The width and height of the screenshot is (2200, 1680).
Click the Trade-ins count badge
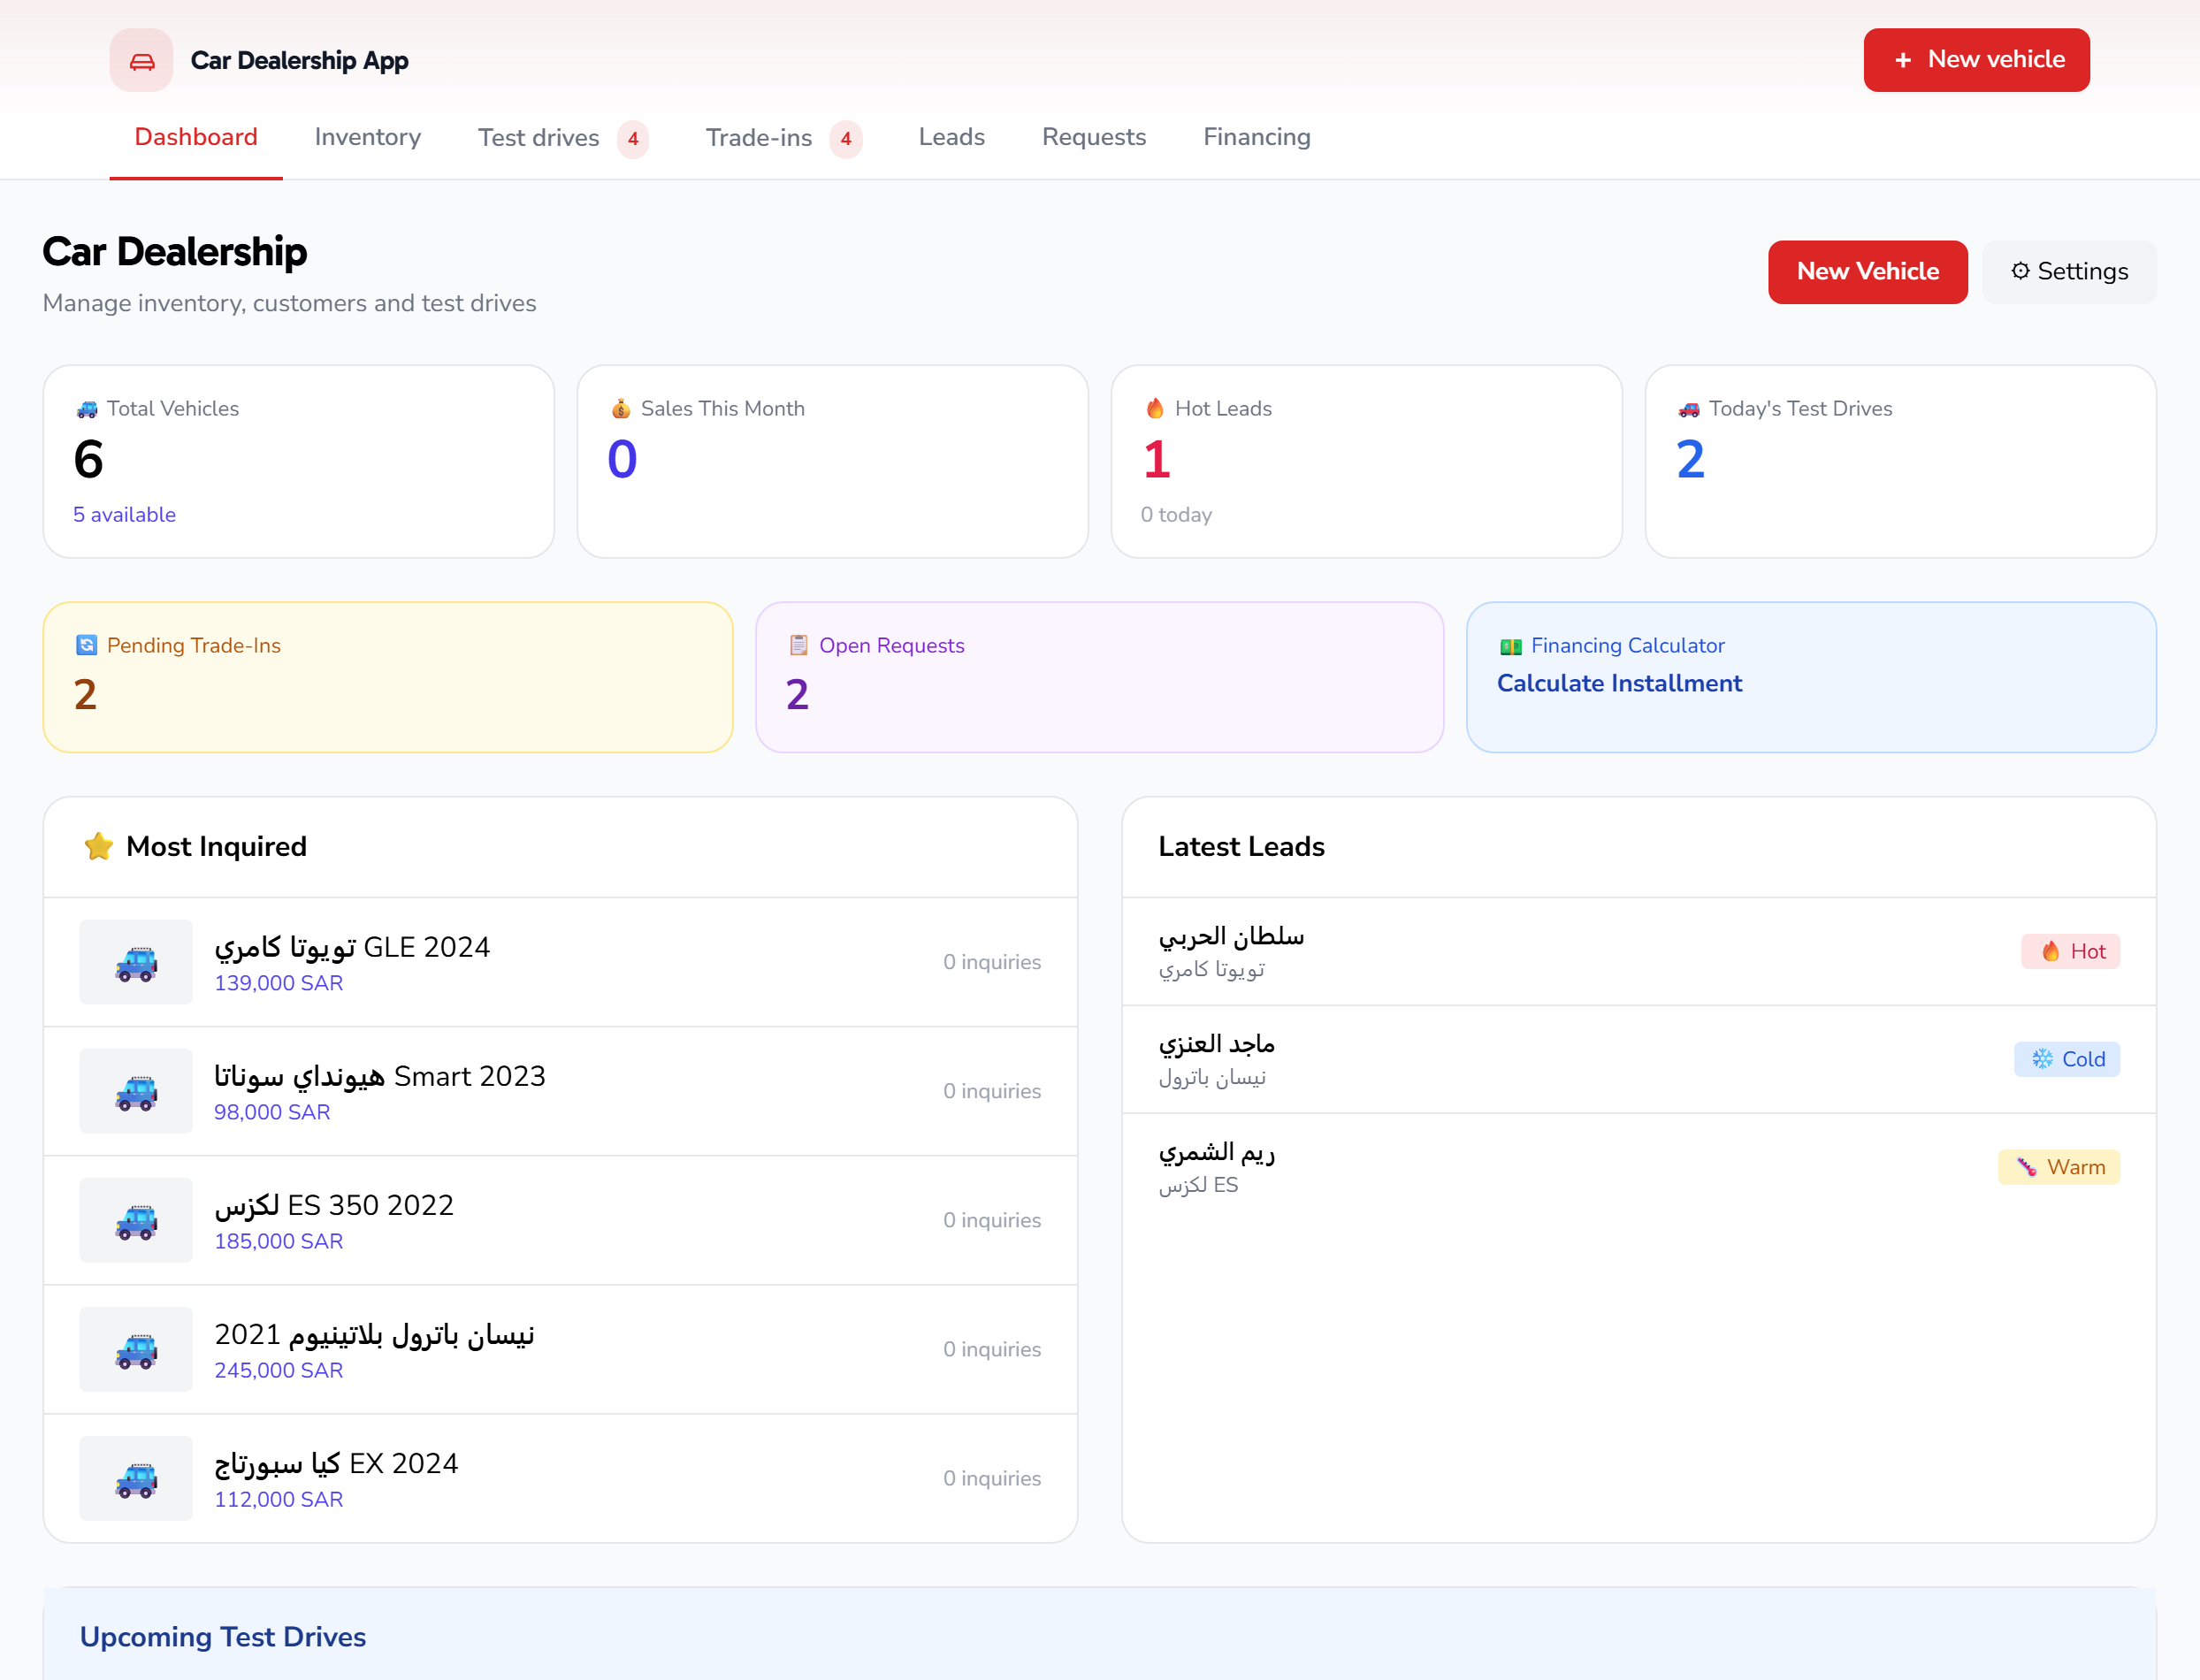[845, 139]
